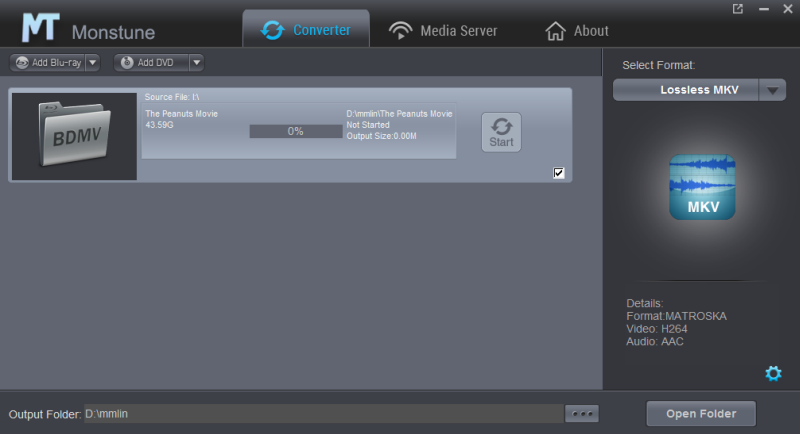800x434 pixels.
Task: Click the Open Folder button
Action: point(700,413)
